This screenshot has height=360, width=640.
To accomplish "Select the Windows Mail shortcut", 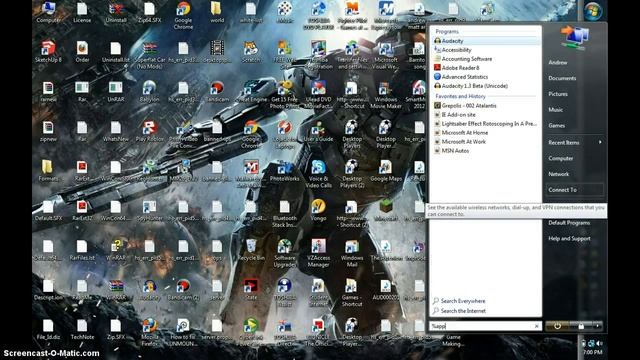I will (352, 253).
